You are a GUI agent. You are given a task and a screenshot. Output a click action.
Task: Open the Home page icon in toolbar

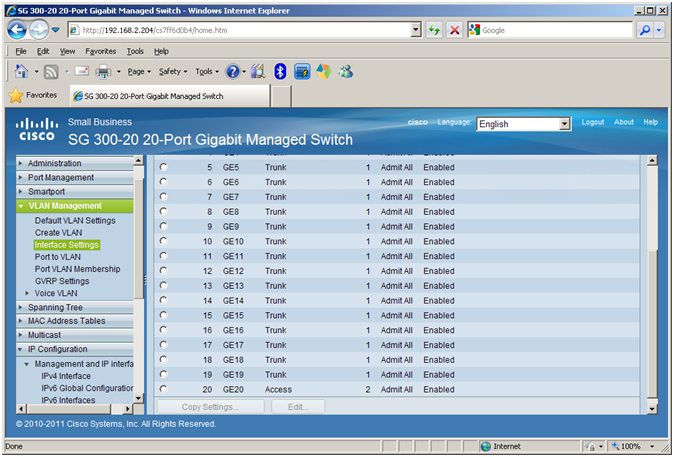click(x=21, y=71)
